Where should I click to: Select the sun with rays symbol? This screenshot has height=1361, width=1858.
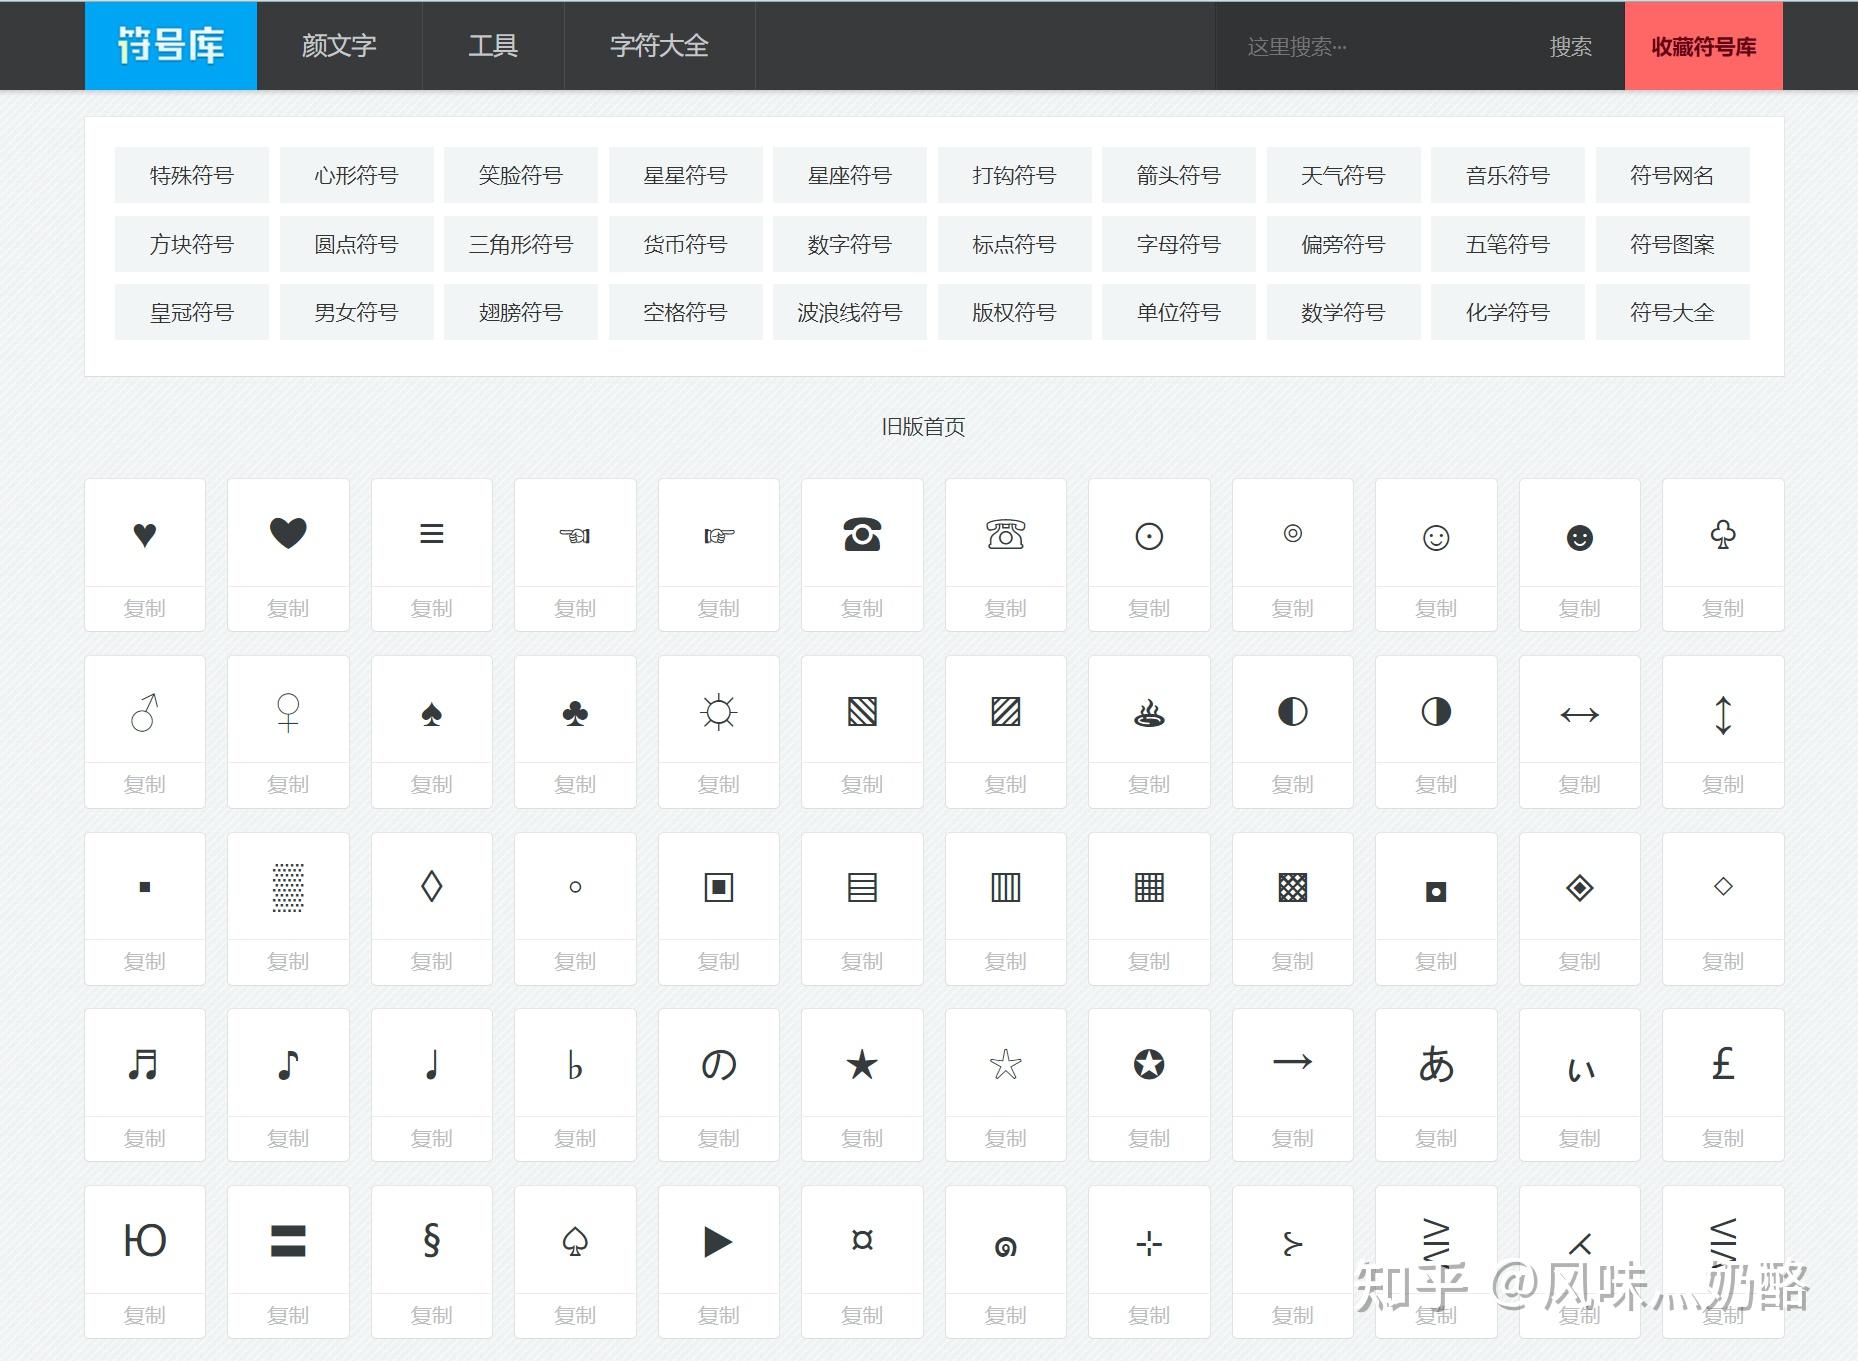point(719,712)
